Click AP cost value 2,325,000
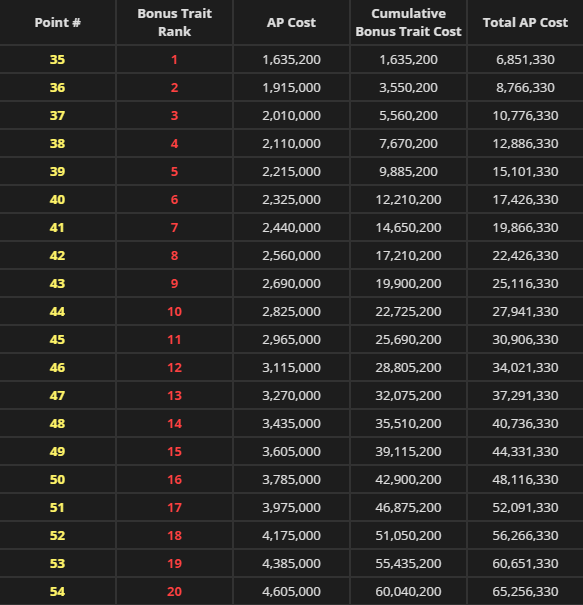583x605 pixels. (291, 199)
